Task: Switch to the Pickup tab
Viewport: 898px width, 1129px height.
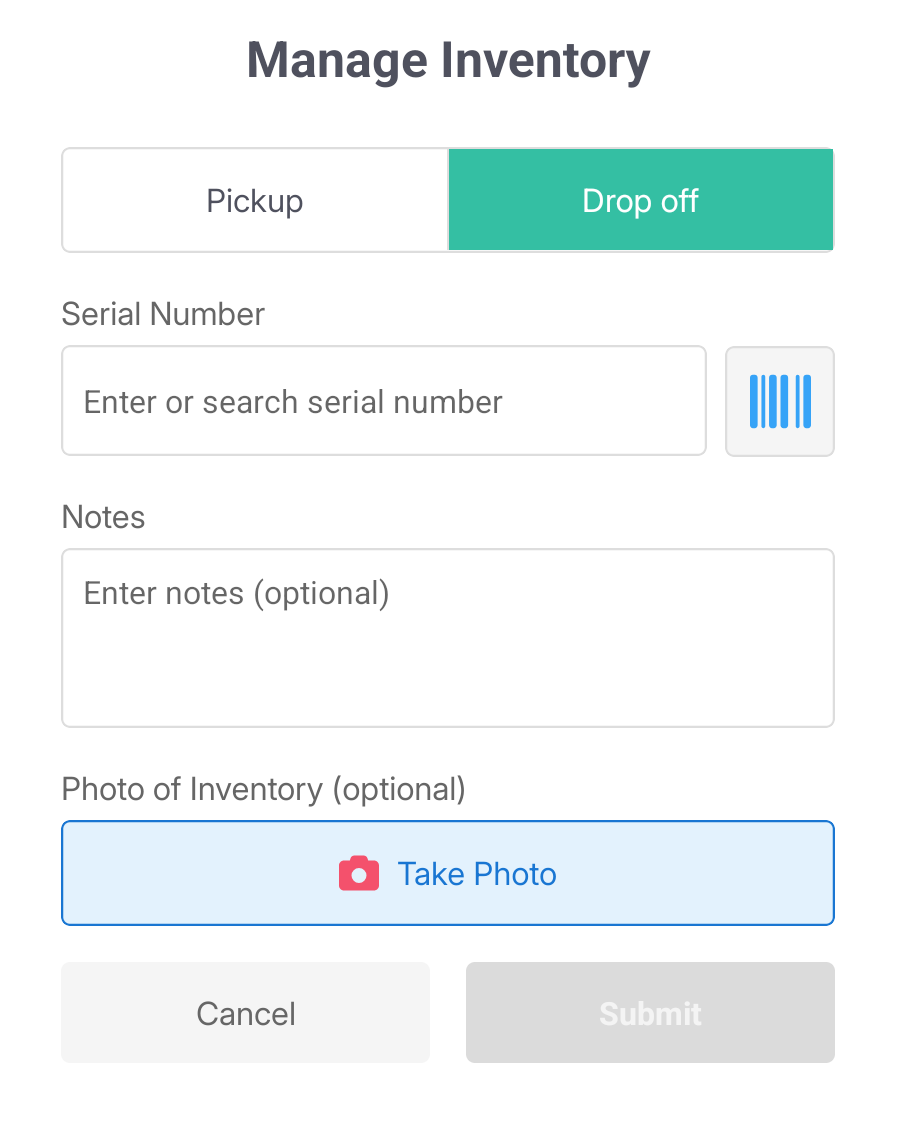Action: tap(255, 201)
